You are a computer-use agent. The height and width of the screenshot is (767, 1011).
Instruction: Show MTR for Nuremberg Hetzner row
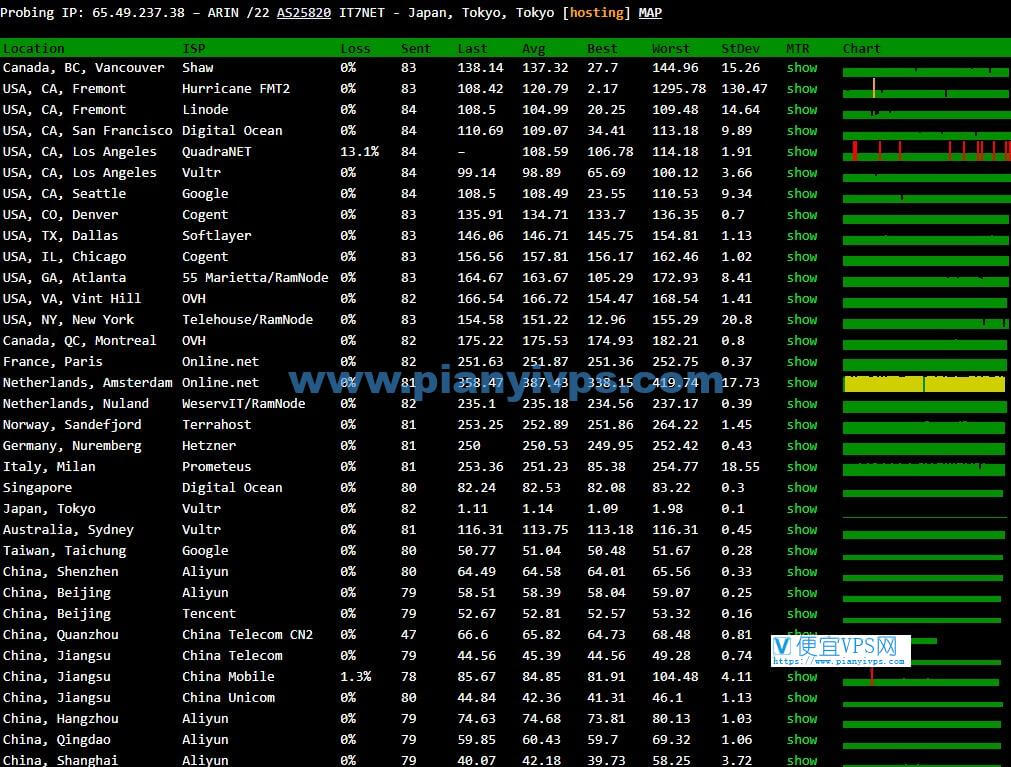pos(801,446)
